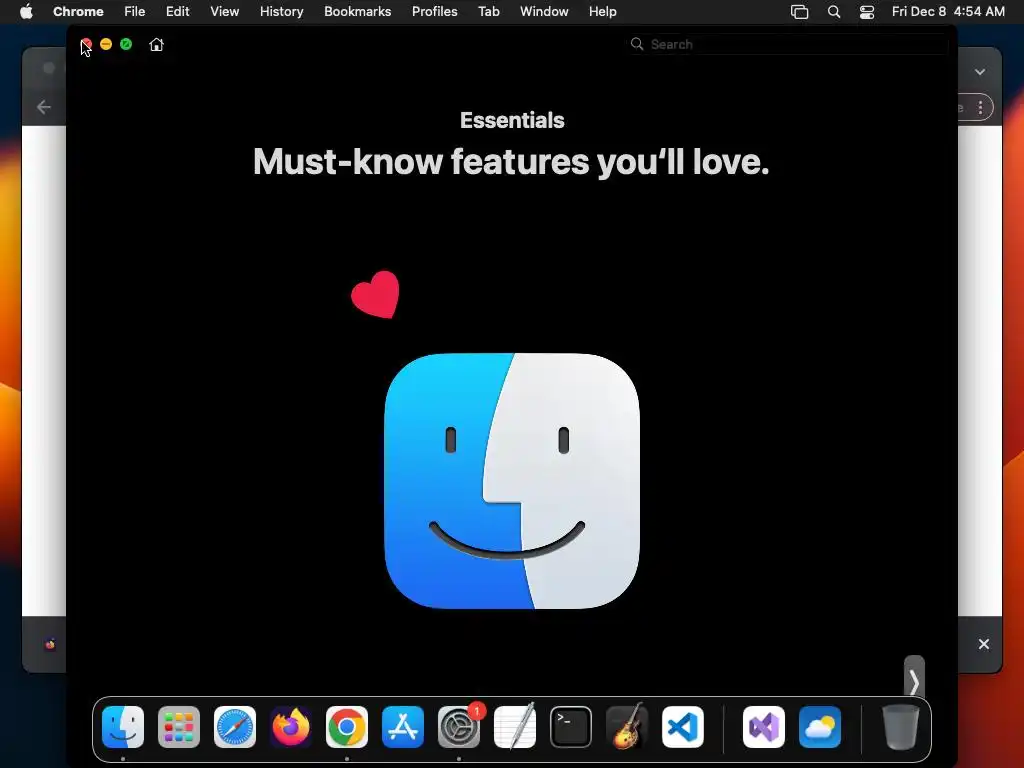Open the Help menu
The image size is (1024, 768).
[602, 12]
